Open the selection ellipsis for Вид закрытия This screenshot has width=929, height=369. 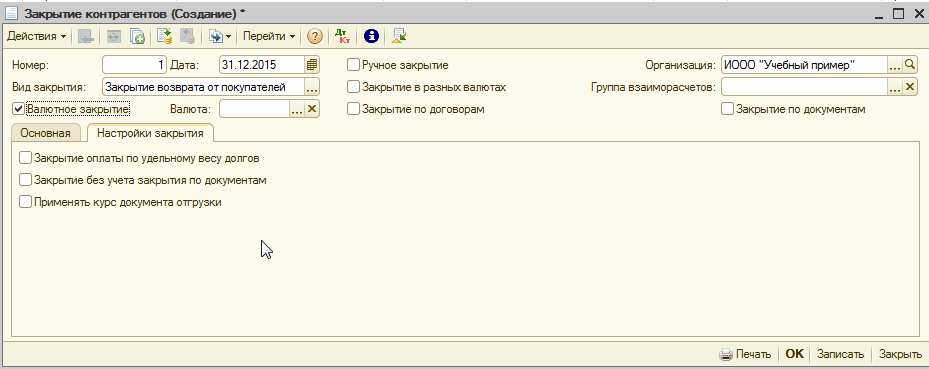[312, 87]
